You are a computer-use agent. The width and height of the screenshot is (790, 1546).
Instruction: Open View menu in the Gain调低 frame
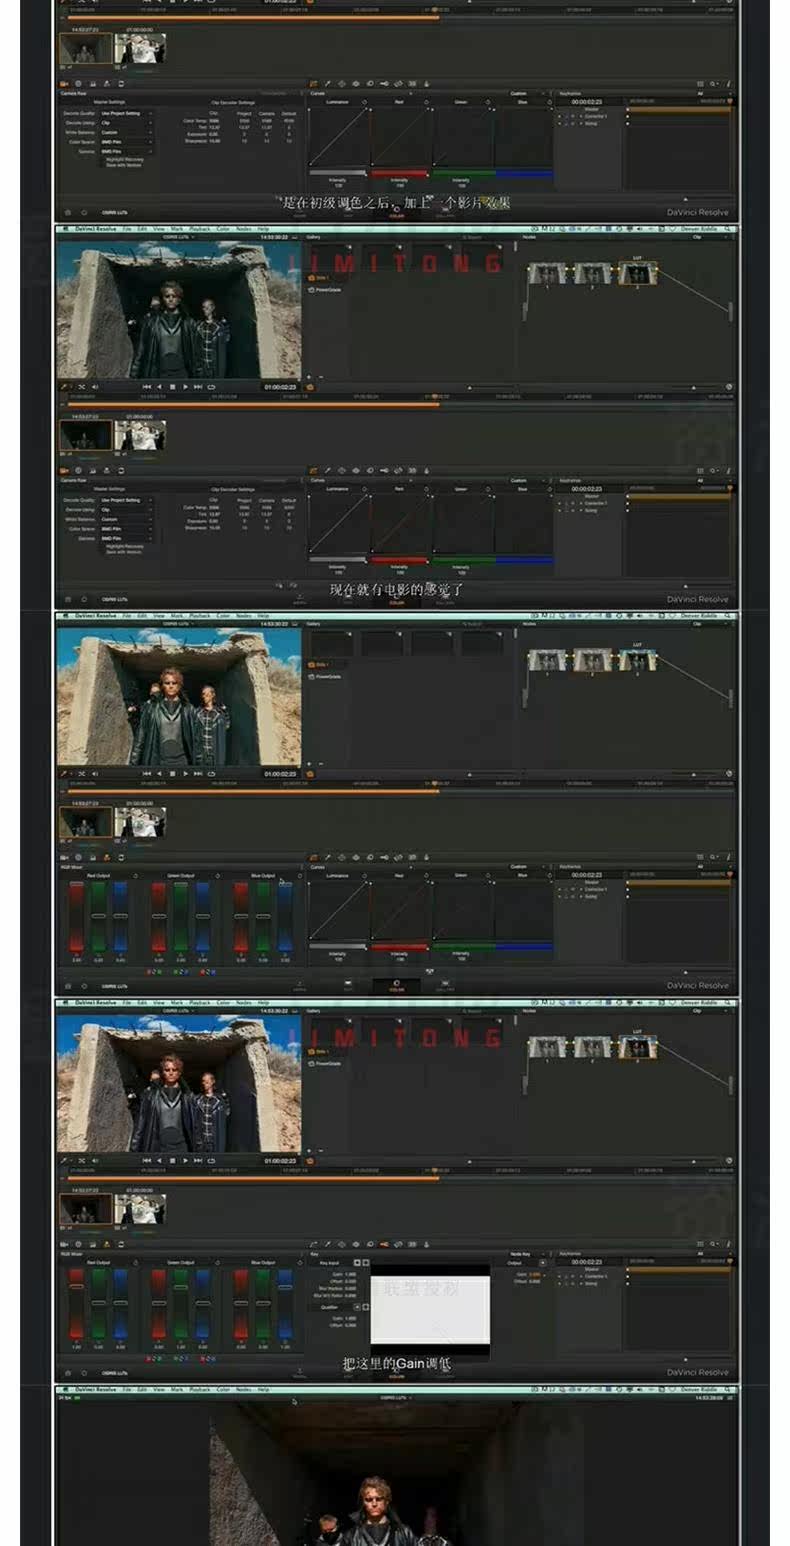pyautogui.click(x=158, y=1002)
